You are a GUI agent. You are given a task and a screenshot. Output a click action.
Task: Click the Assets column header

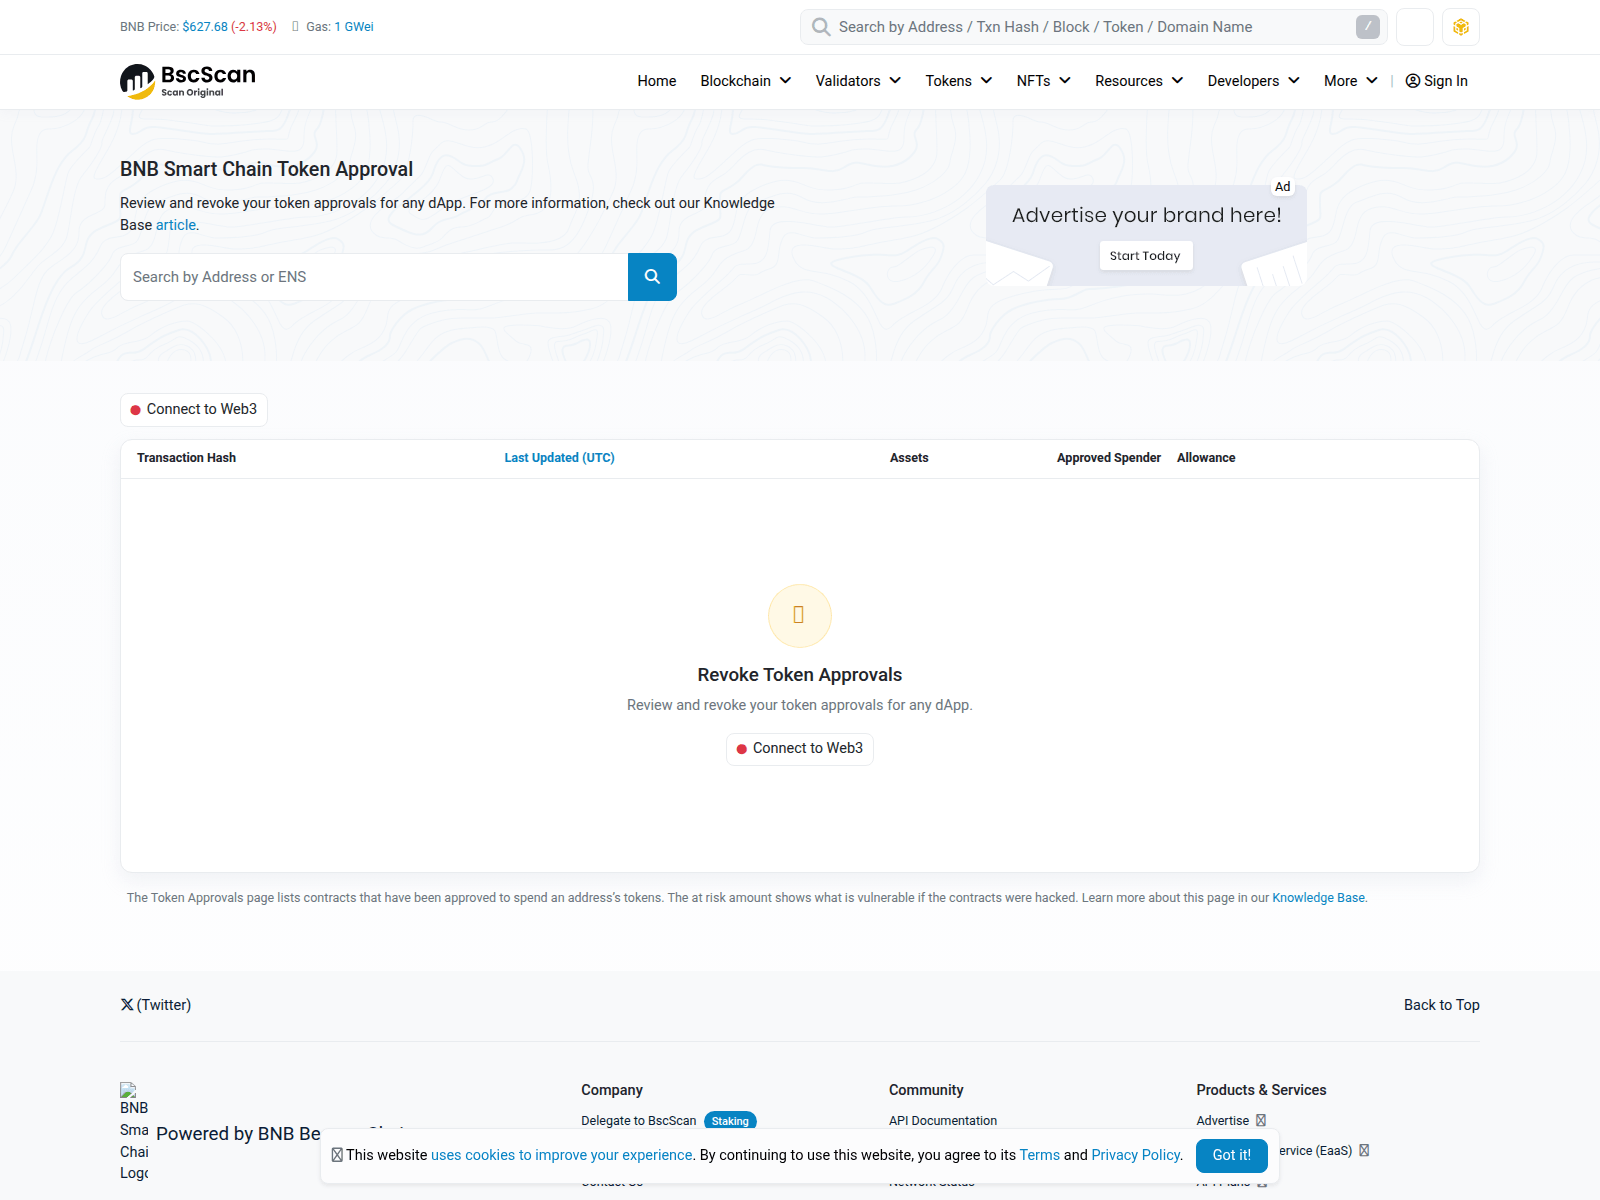(x=909, y=458)
